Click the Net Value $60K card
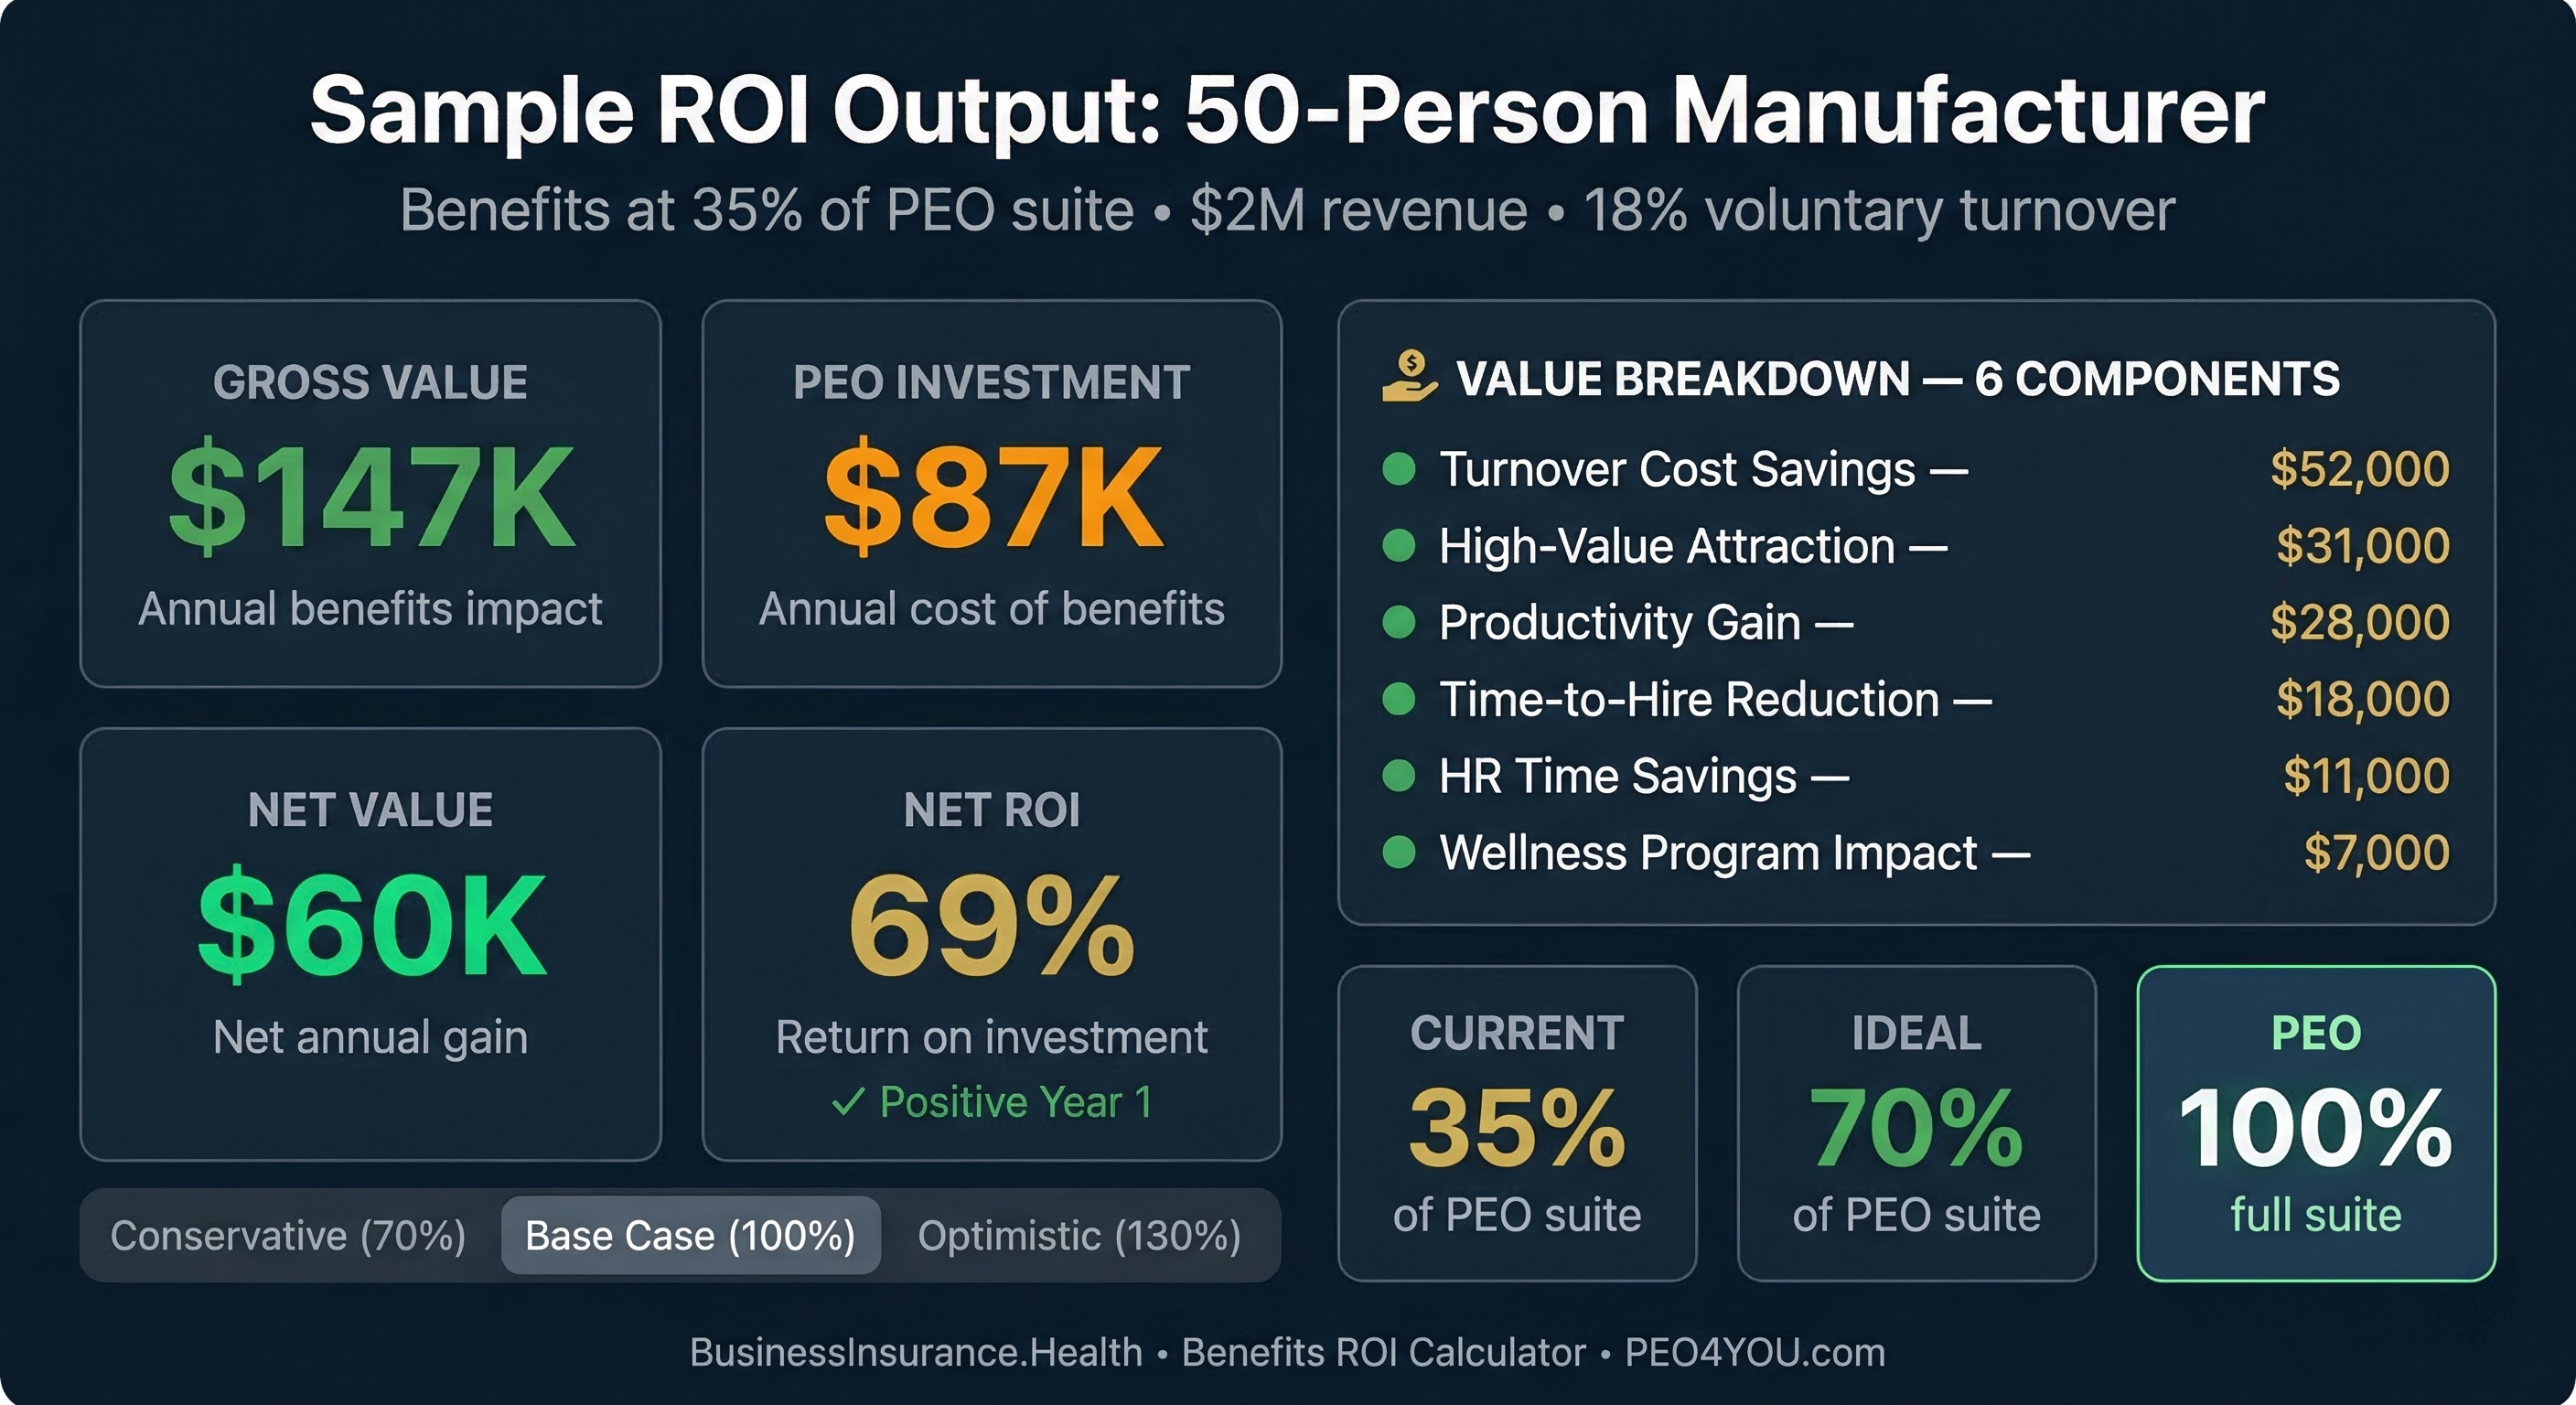Screen dimensions: 2576x1405 pos(370,943)
